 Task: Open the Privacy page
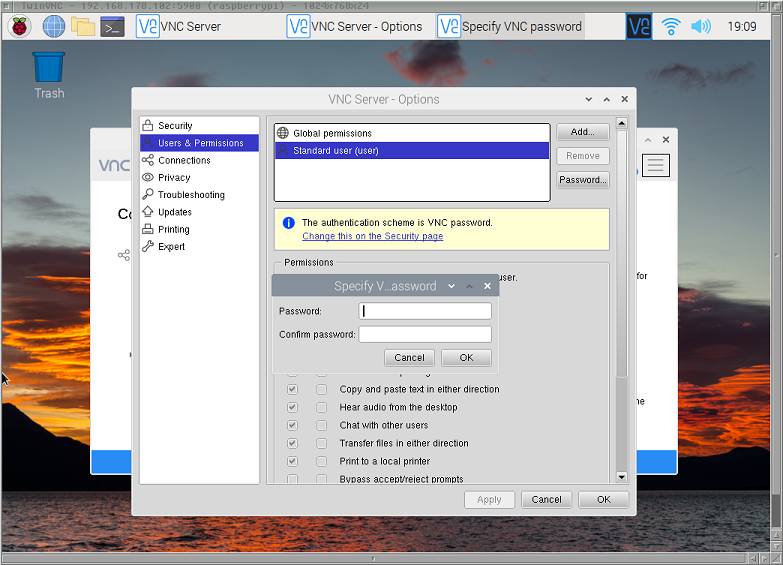[199, 177]
